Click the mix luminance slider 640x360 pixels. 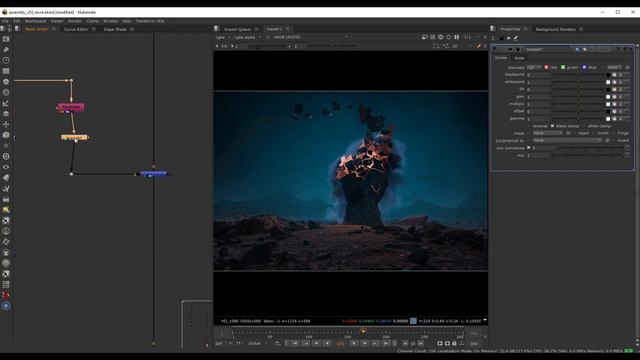click(591, 148)
